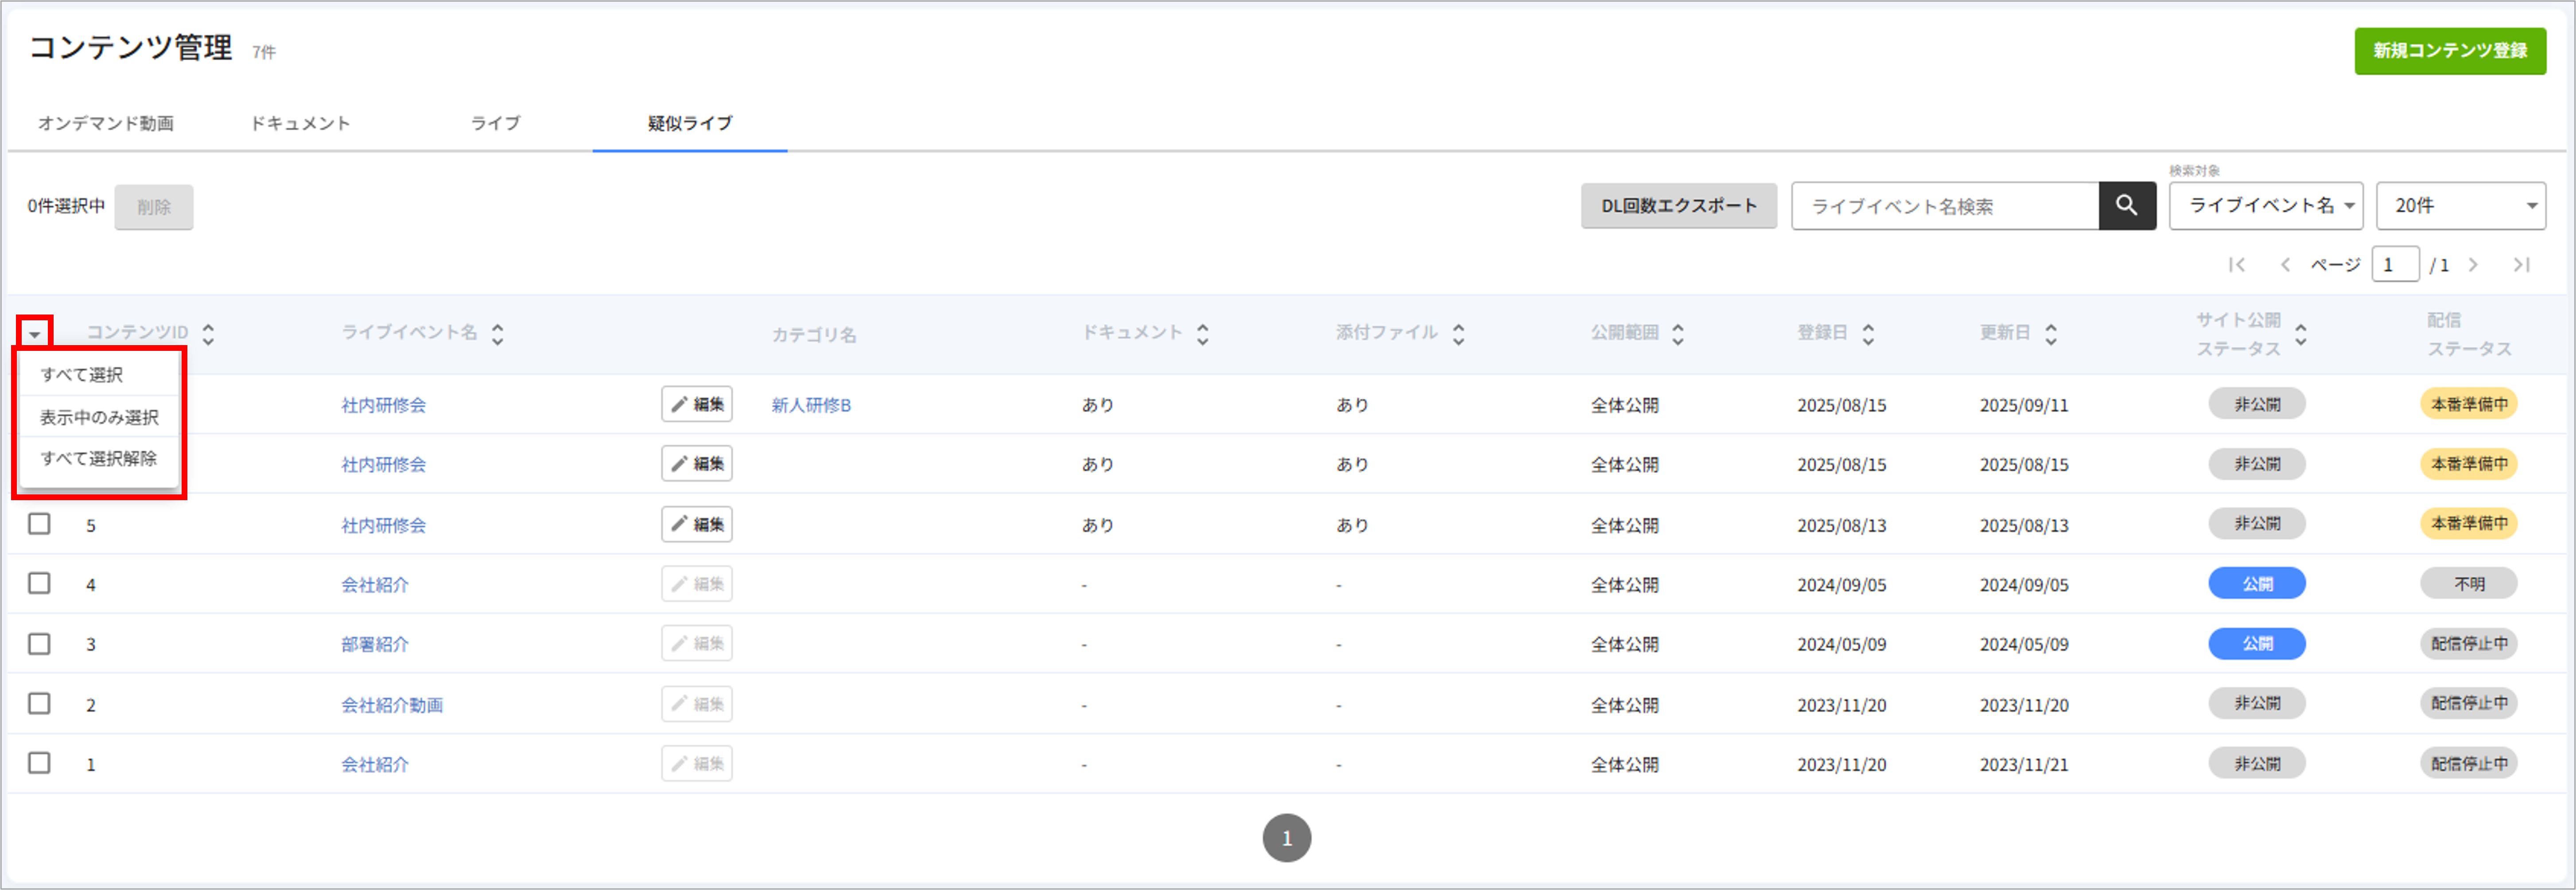
Task: Click 公開 status badge in ID 4 row
Action: pyautogui.click(x=2257, y=583)
